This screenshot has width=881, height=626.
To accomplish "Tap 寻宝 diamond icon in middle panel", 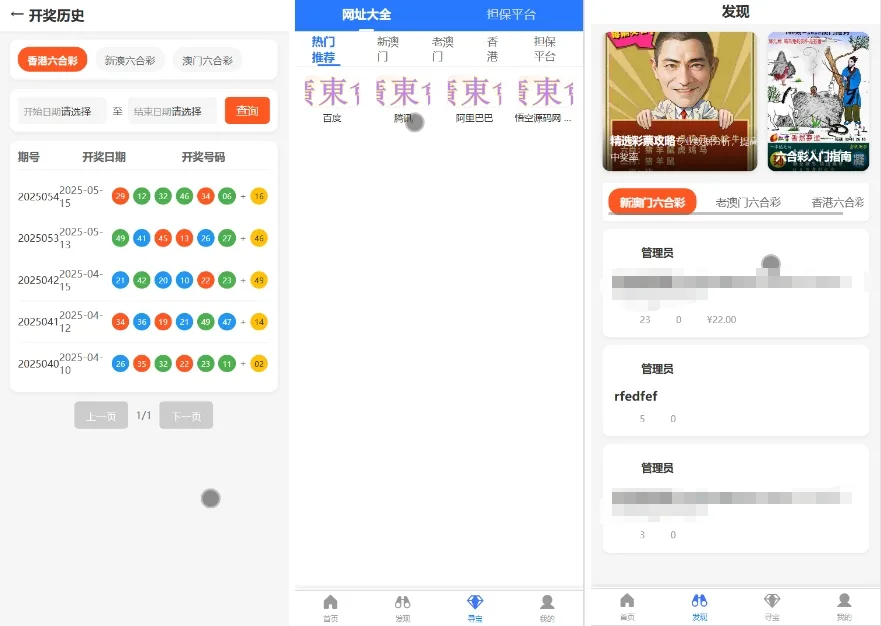I will click(474, 607).
